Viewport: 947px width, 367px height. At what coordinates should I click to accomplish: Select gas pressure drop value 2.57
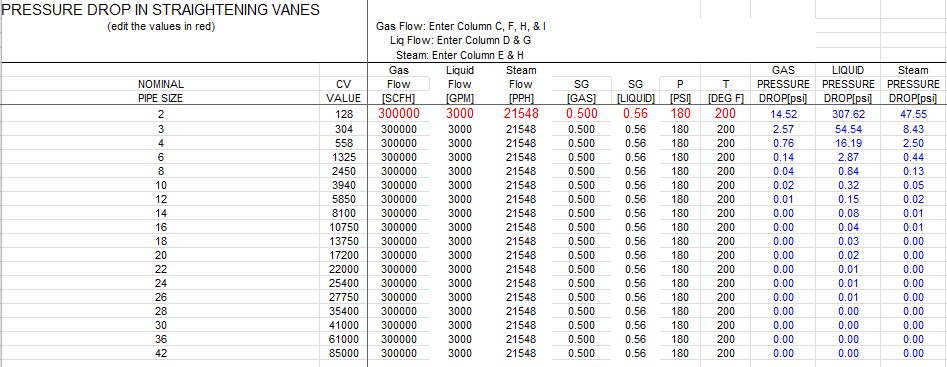click(x=783, y=129)
